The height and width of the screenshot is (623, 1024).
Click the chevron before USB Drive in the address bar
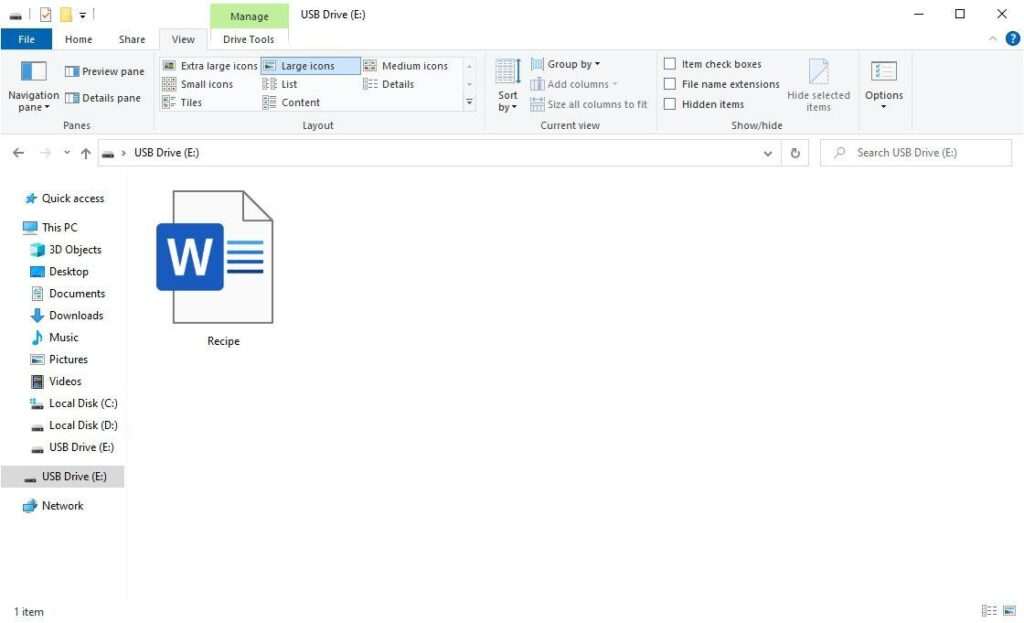click(123, 153)
